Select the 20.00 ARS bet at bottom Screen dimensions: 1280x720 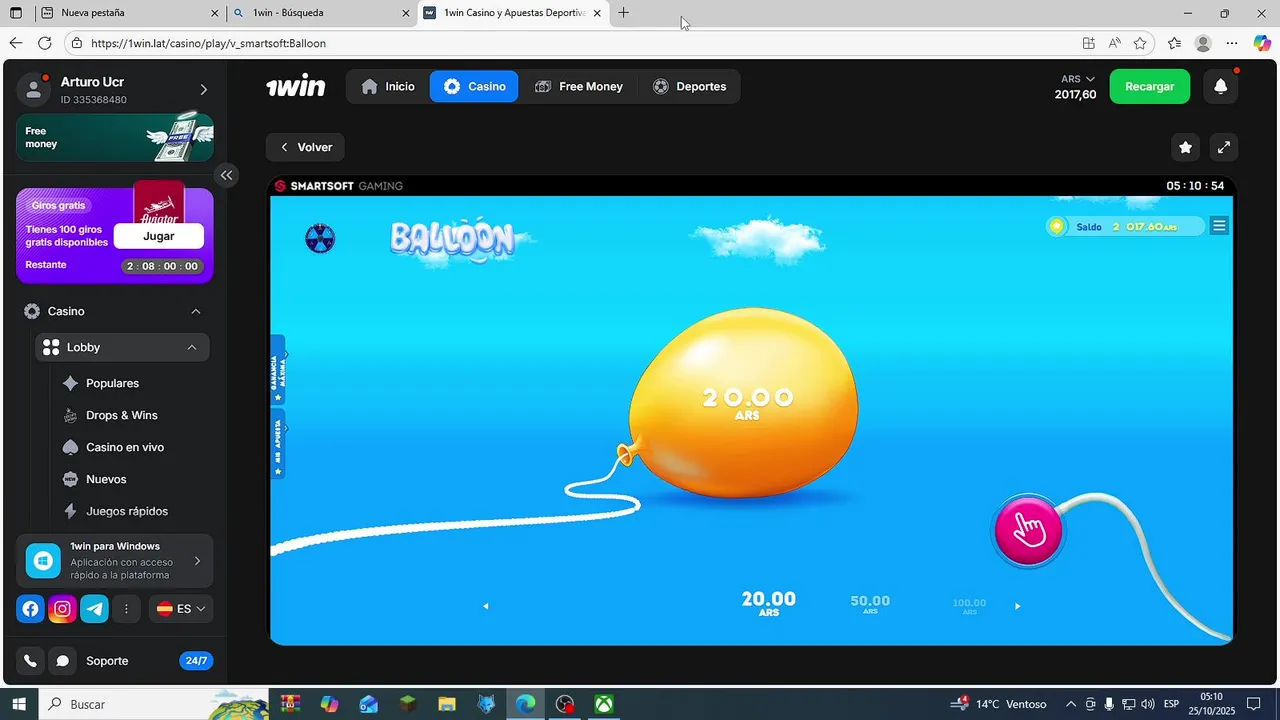pyautogui.click(x=768, y=603)
